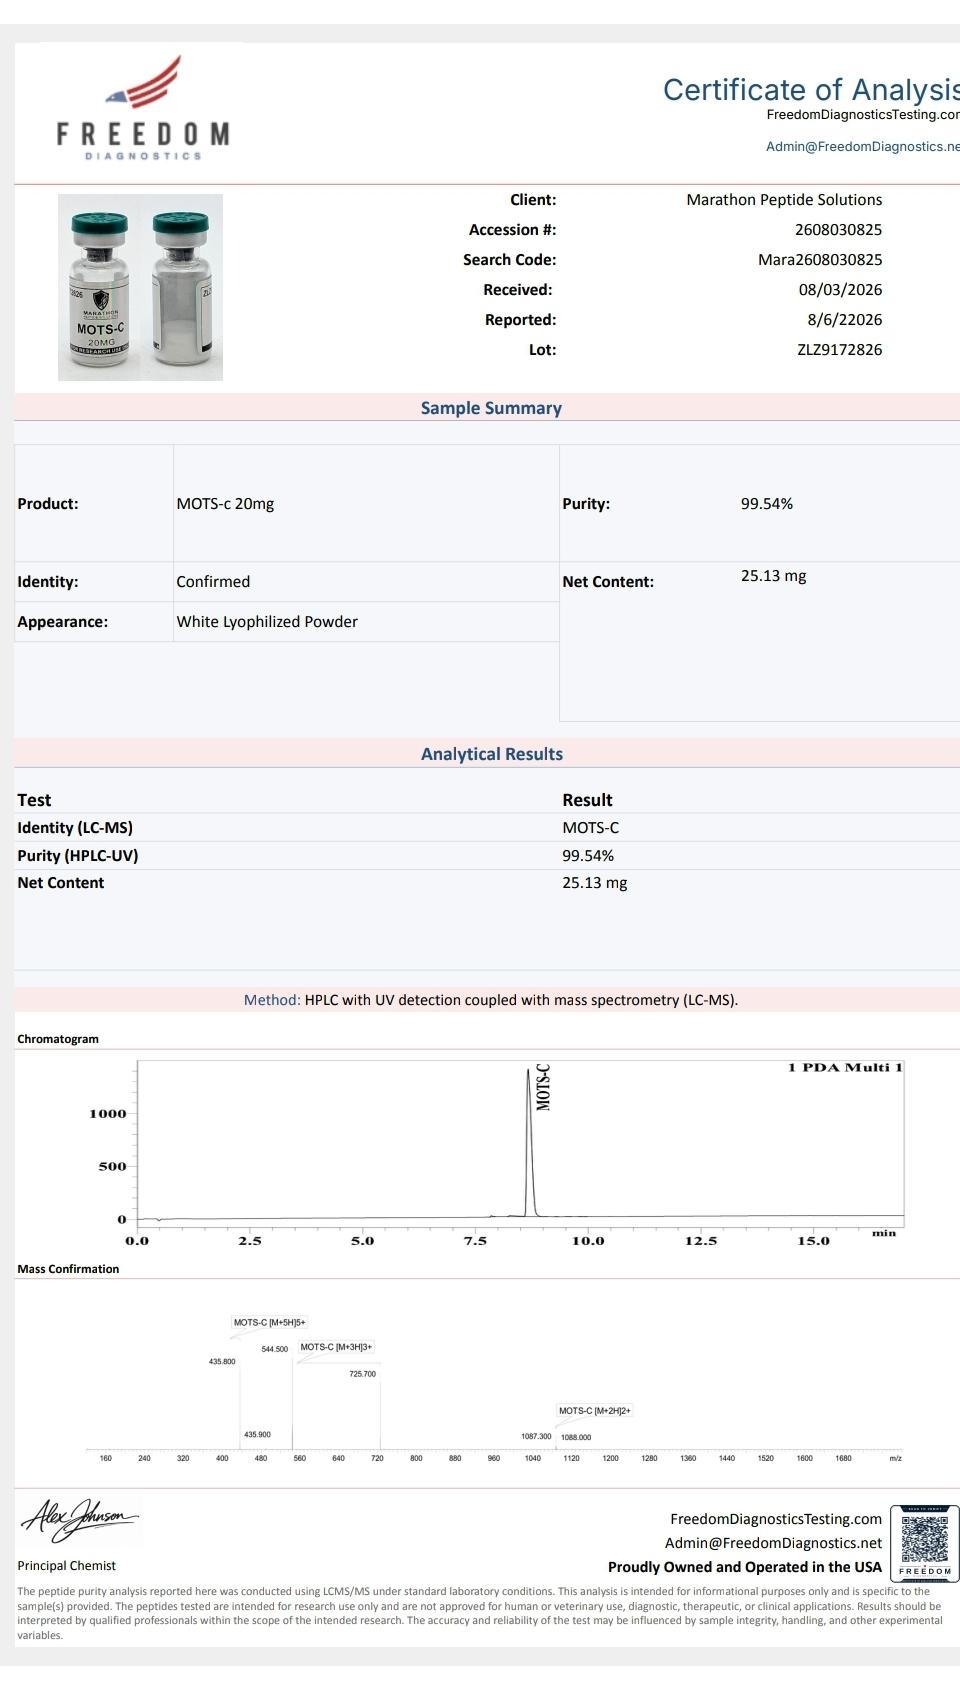Click "Proudly Owned and Operated in the USA"
Screen dimensions: 960x1700
click(x=745, y=1567)
